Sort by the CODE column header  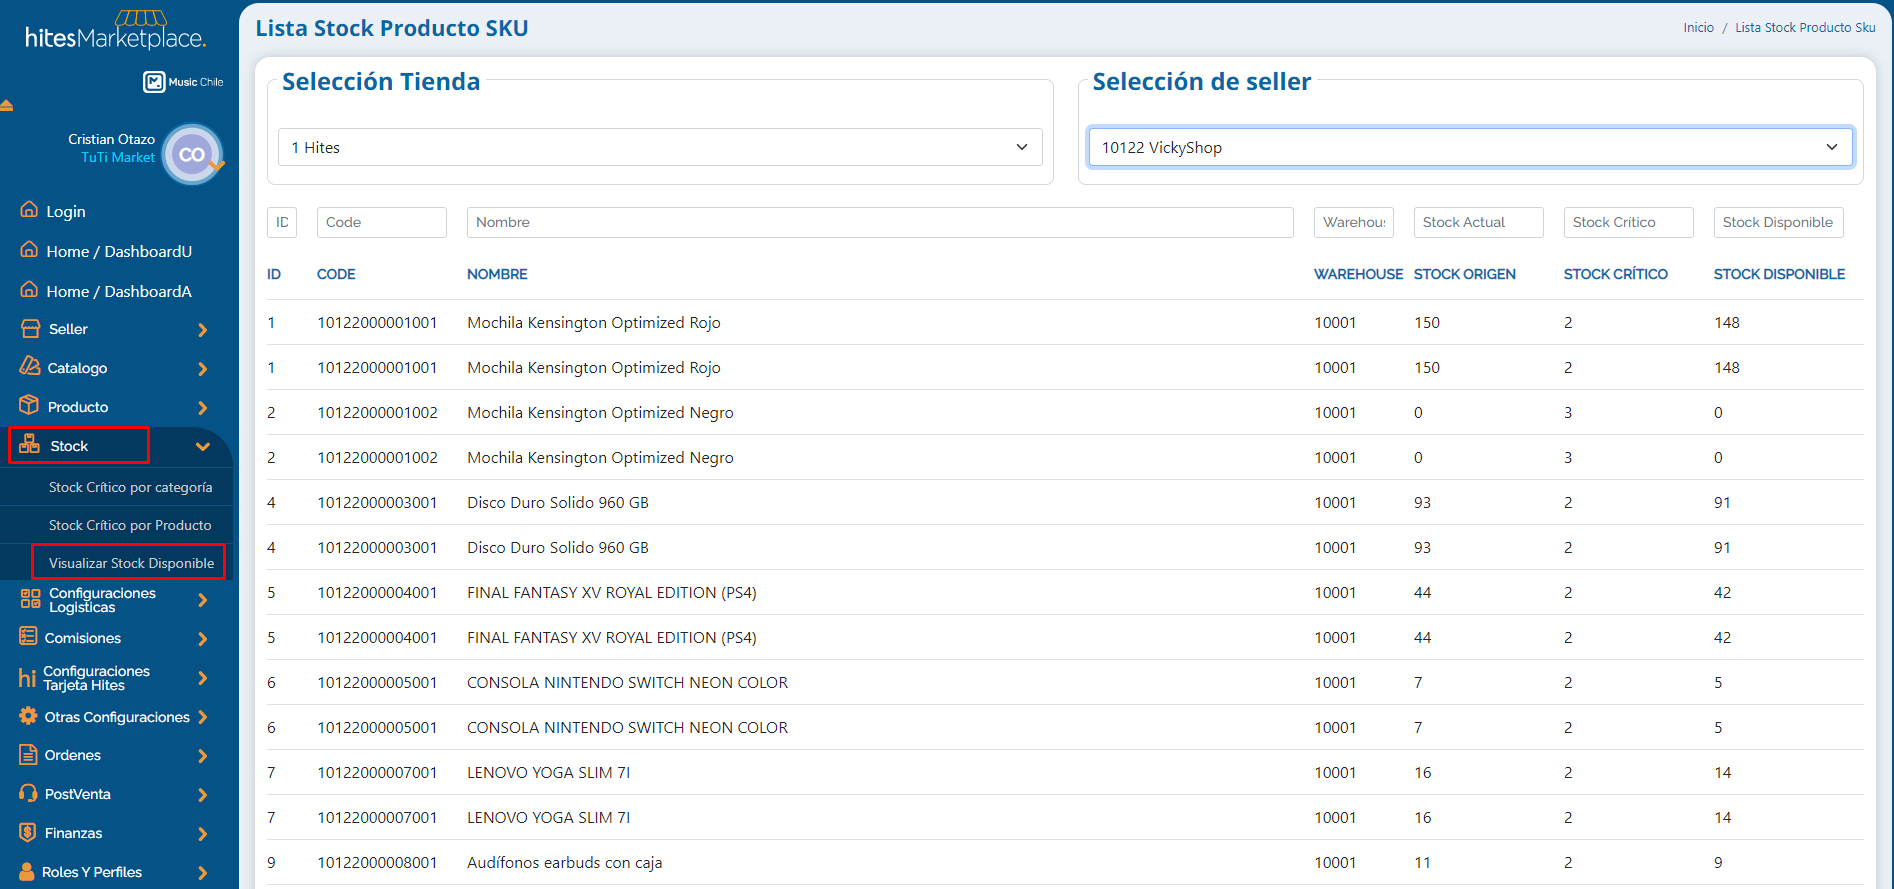pyautogui.click(x=336, y=274)
